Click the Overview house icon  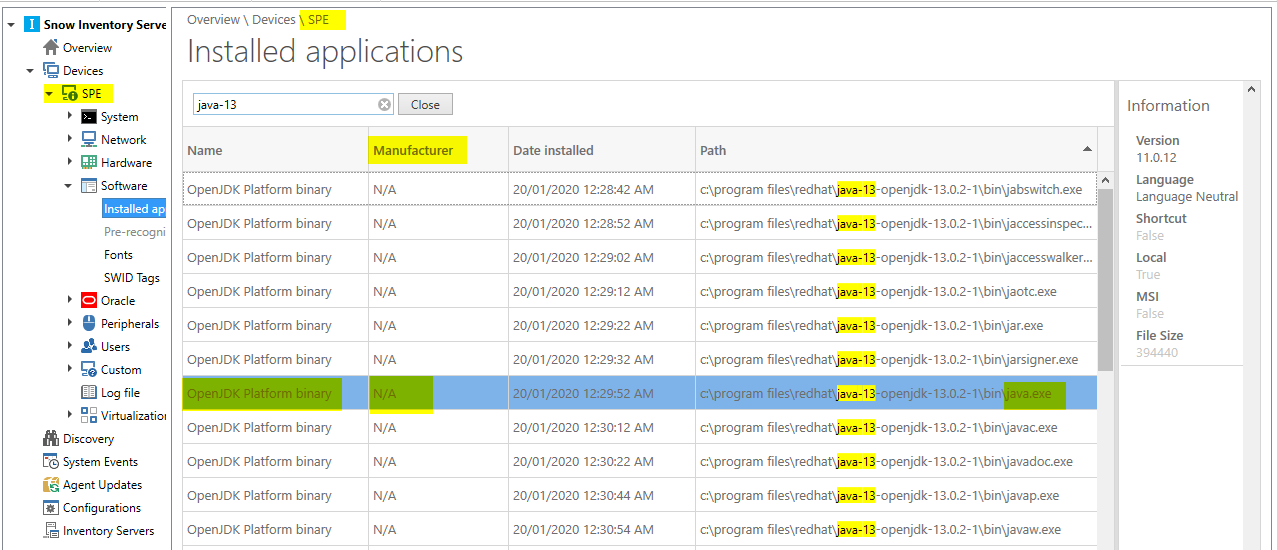click(x=51, y=47)
